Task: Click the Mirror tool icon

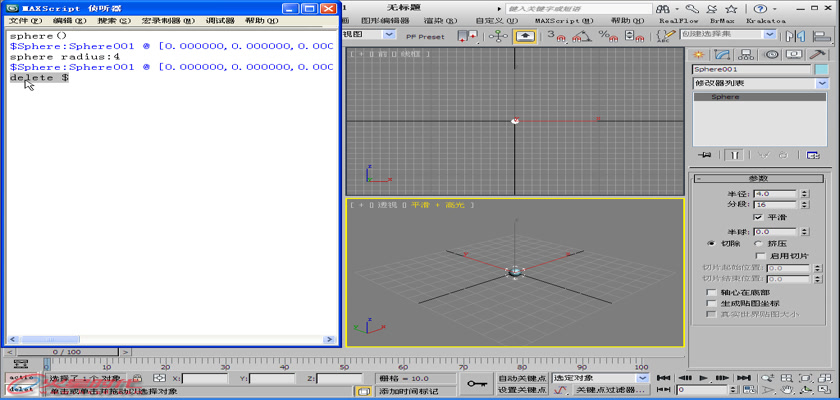Action: (795, 36)
